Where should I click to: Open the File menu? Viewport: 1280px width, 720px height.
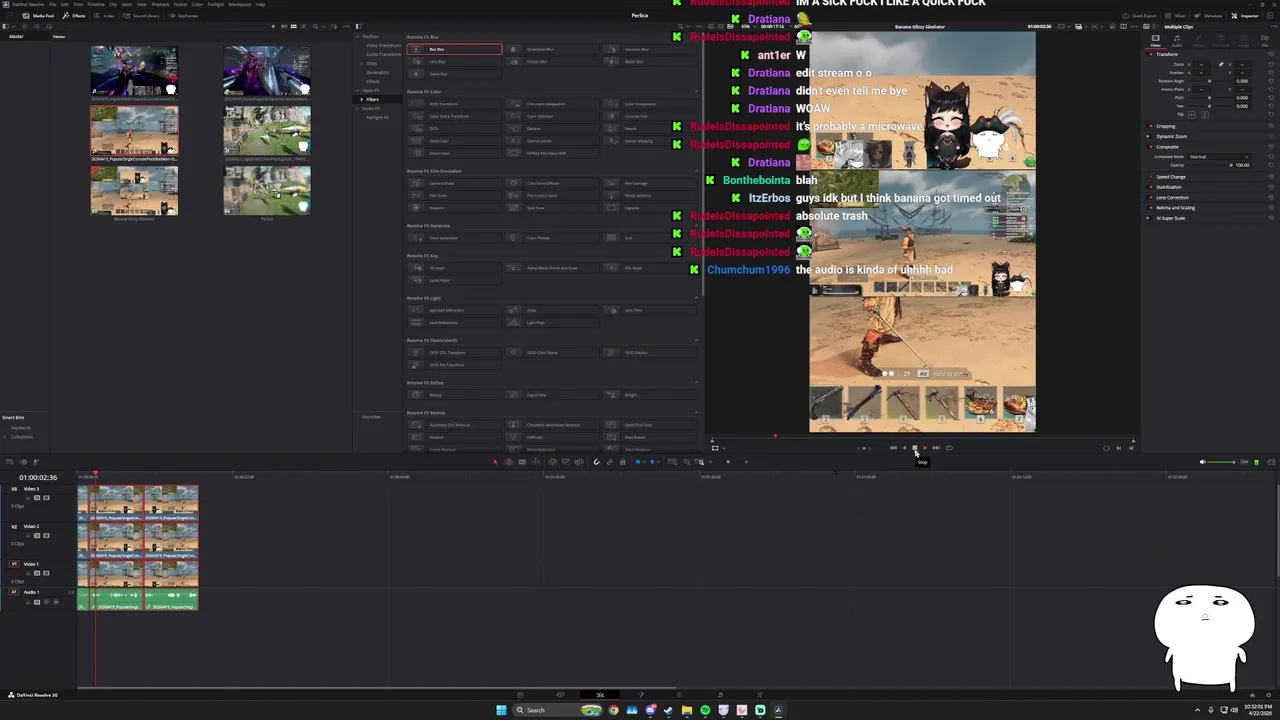(52, 4)
